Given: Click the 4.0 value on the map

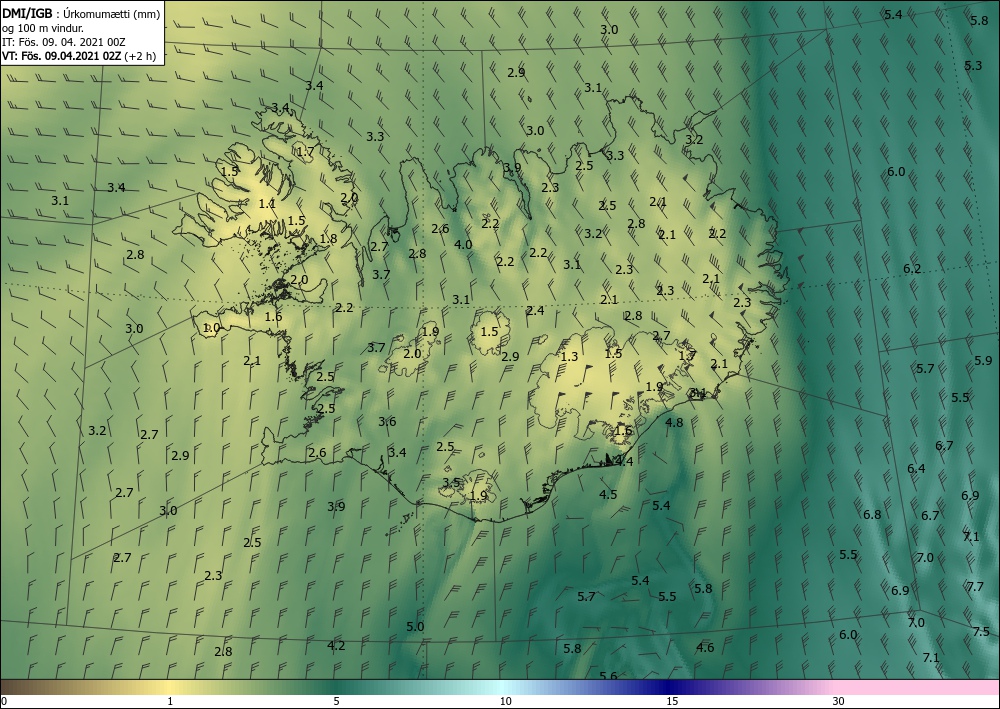Looking at the screenshot, I should (x=463, y=244).
